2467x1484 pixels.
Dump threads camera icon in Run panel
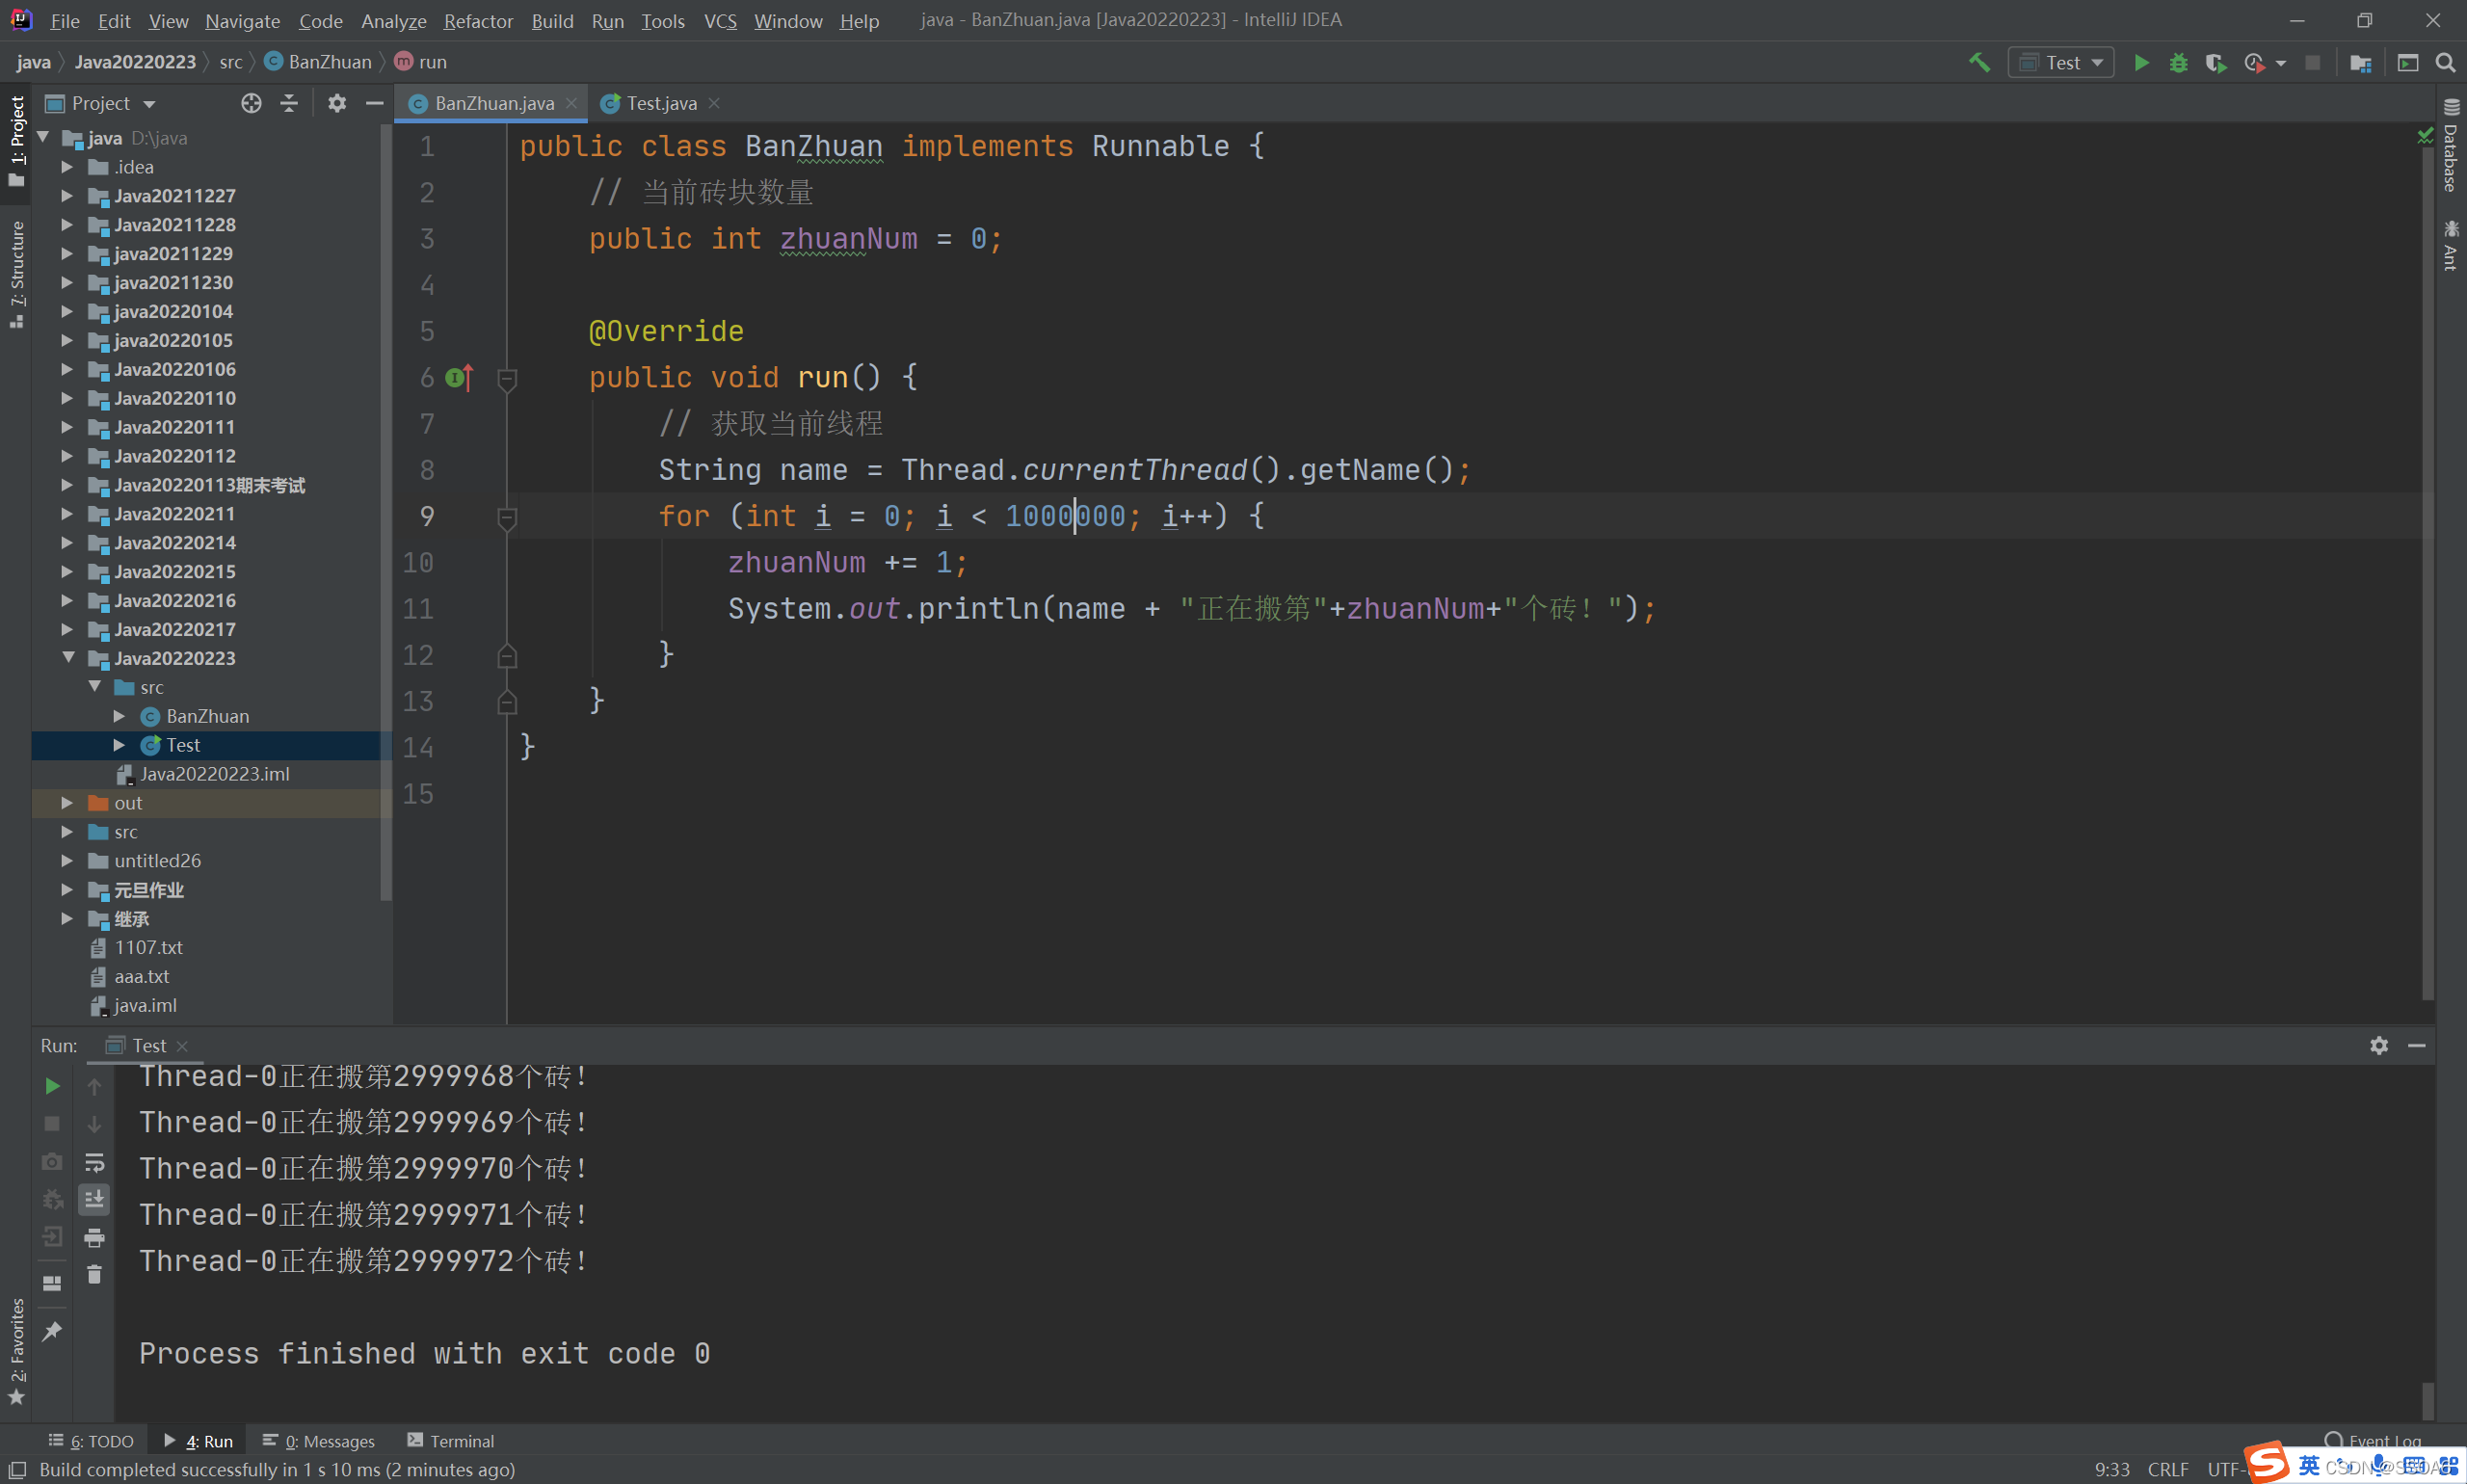(52, 1162)
